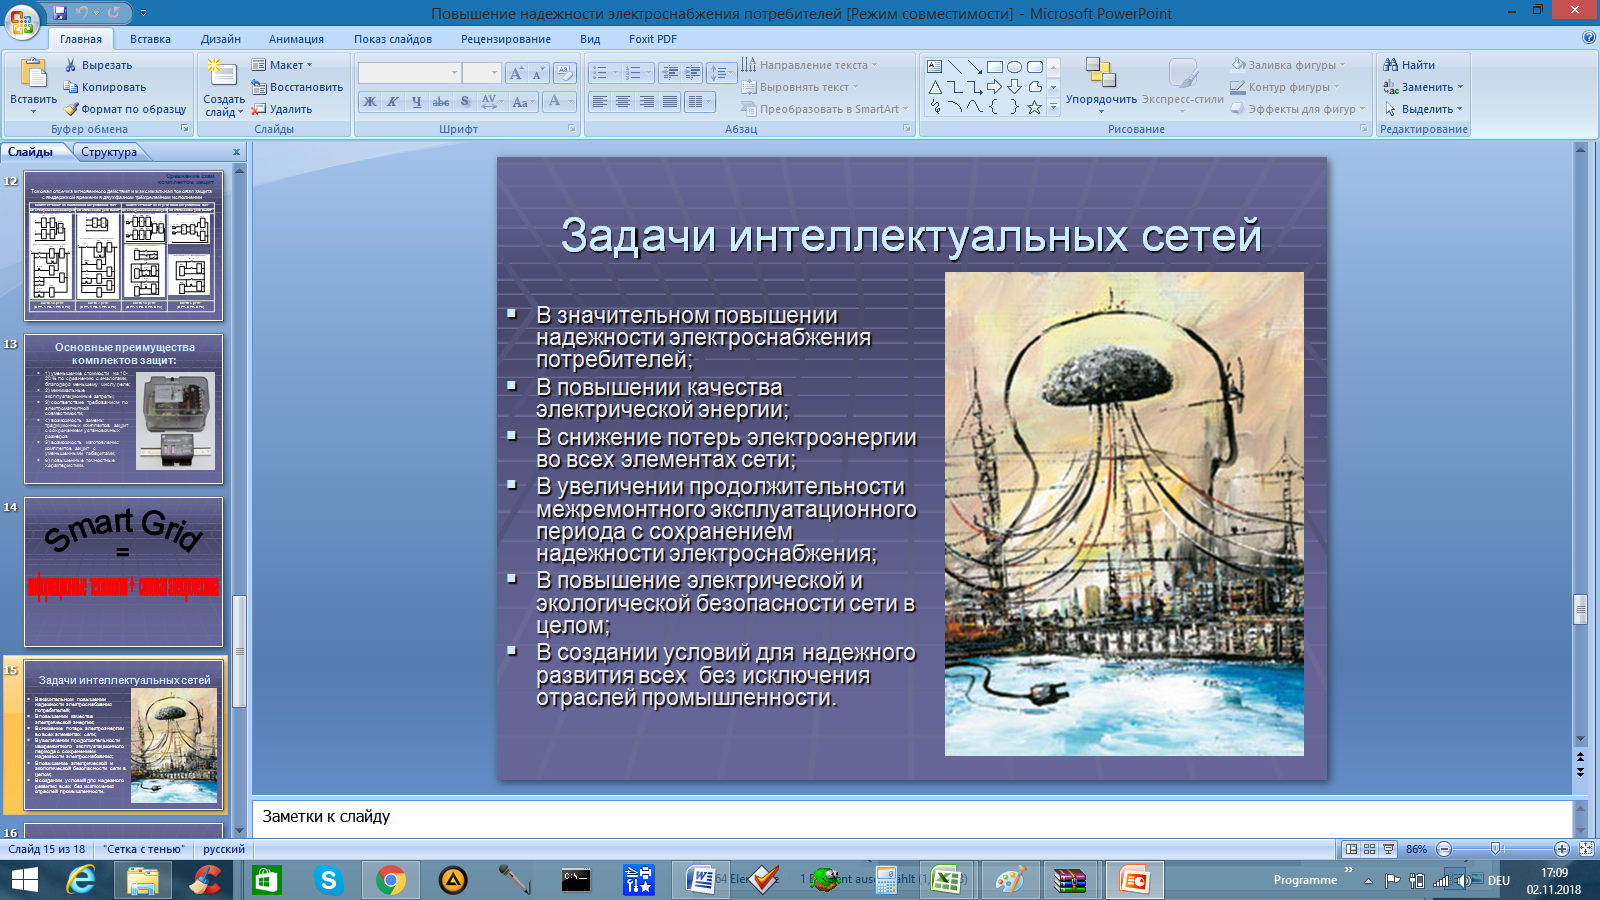Select slide 14 Smart Grid thumbnail
The width and height of the screenshot is (1600, 900).
(124, 572)
